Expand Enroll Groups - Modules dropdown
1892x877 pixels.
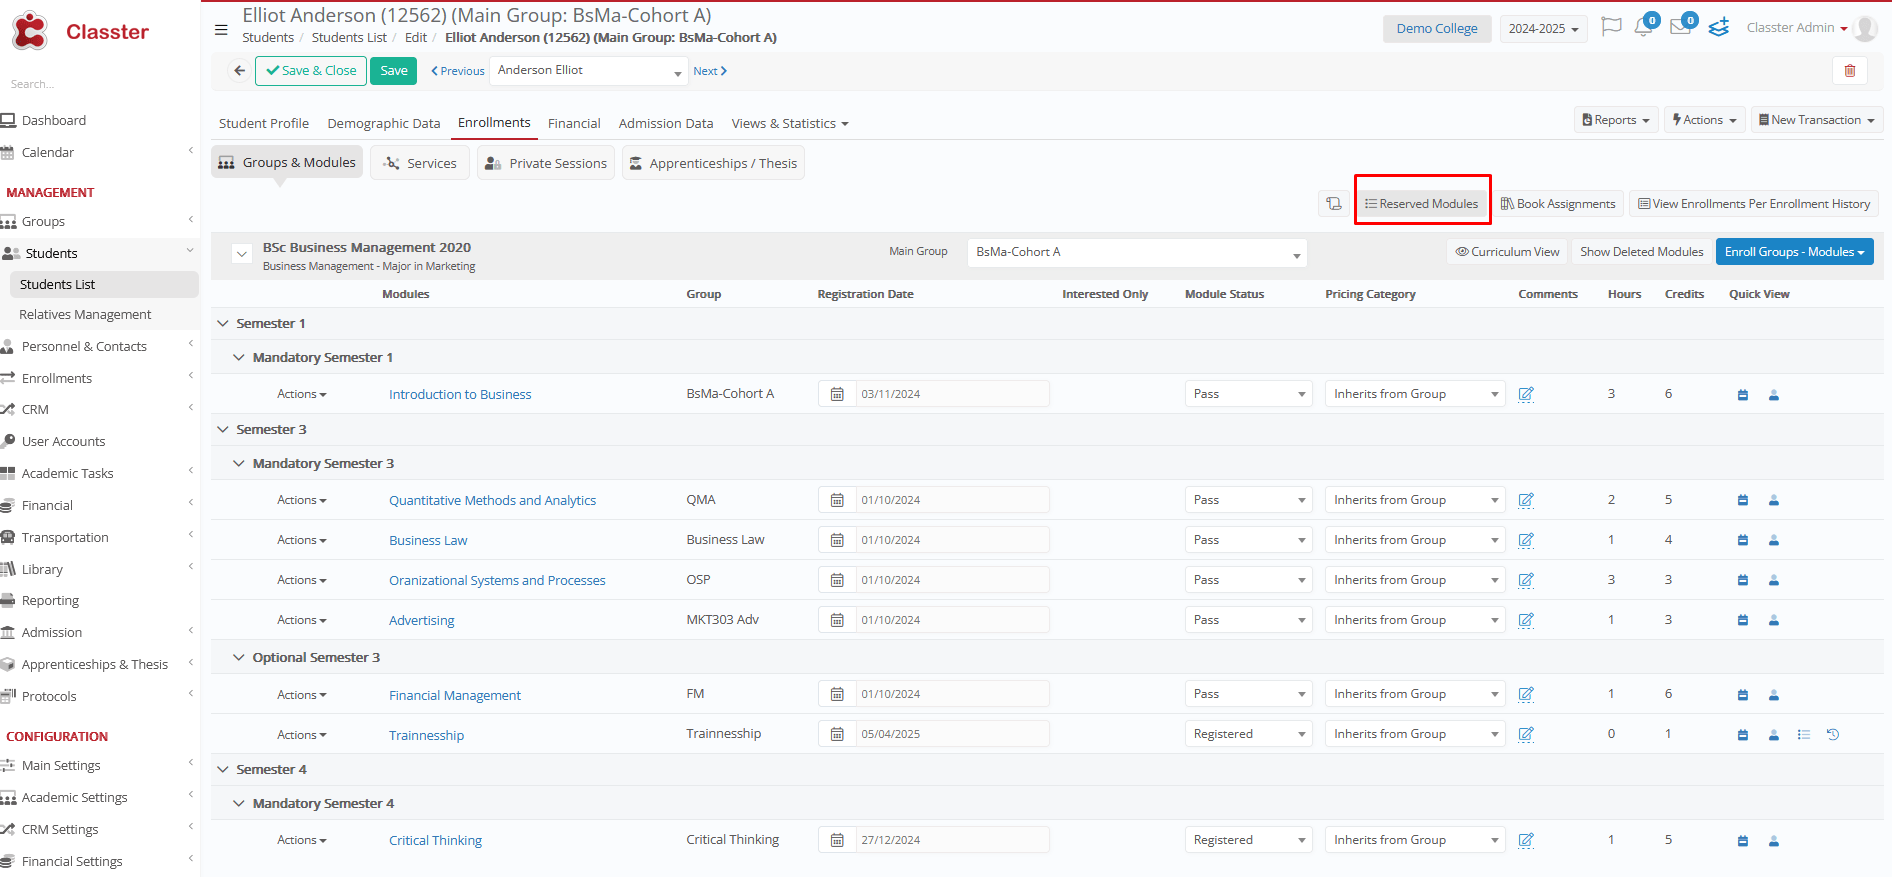tap(1794, 252)
